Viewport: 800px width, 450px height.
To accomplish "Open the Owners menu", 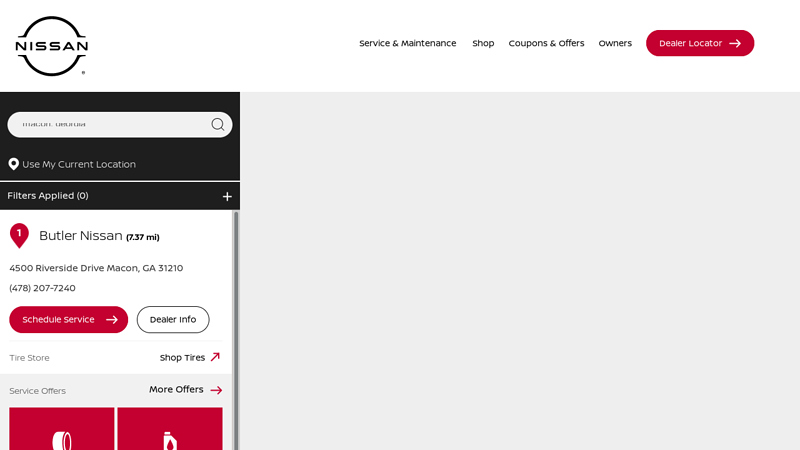I will (x=615, y=43).
